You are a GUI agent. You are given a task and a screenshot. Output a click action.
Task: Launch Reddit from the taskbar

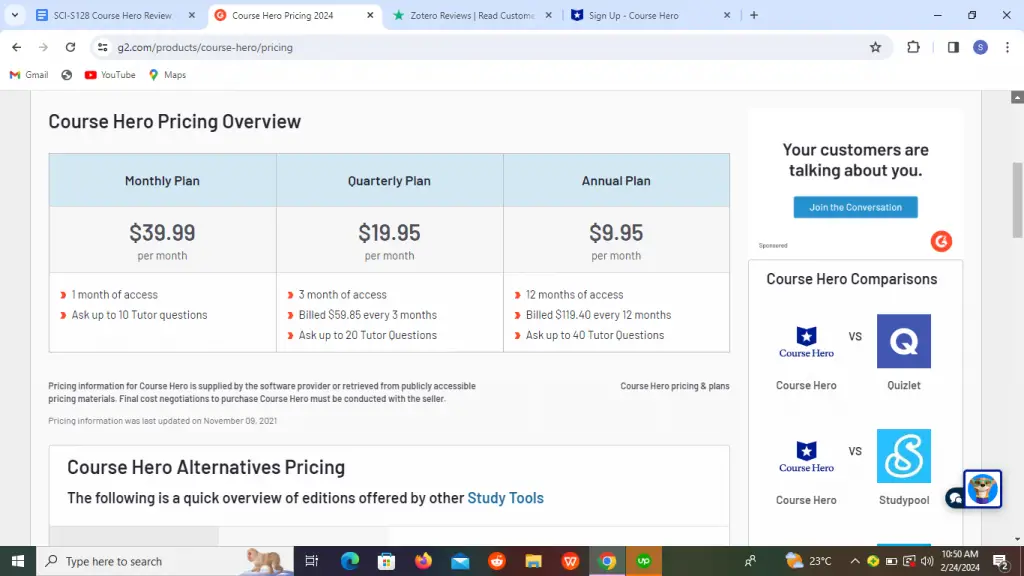[x=497, y=561]
